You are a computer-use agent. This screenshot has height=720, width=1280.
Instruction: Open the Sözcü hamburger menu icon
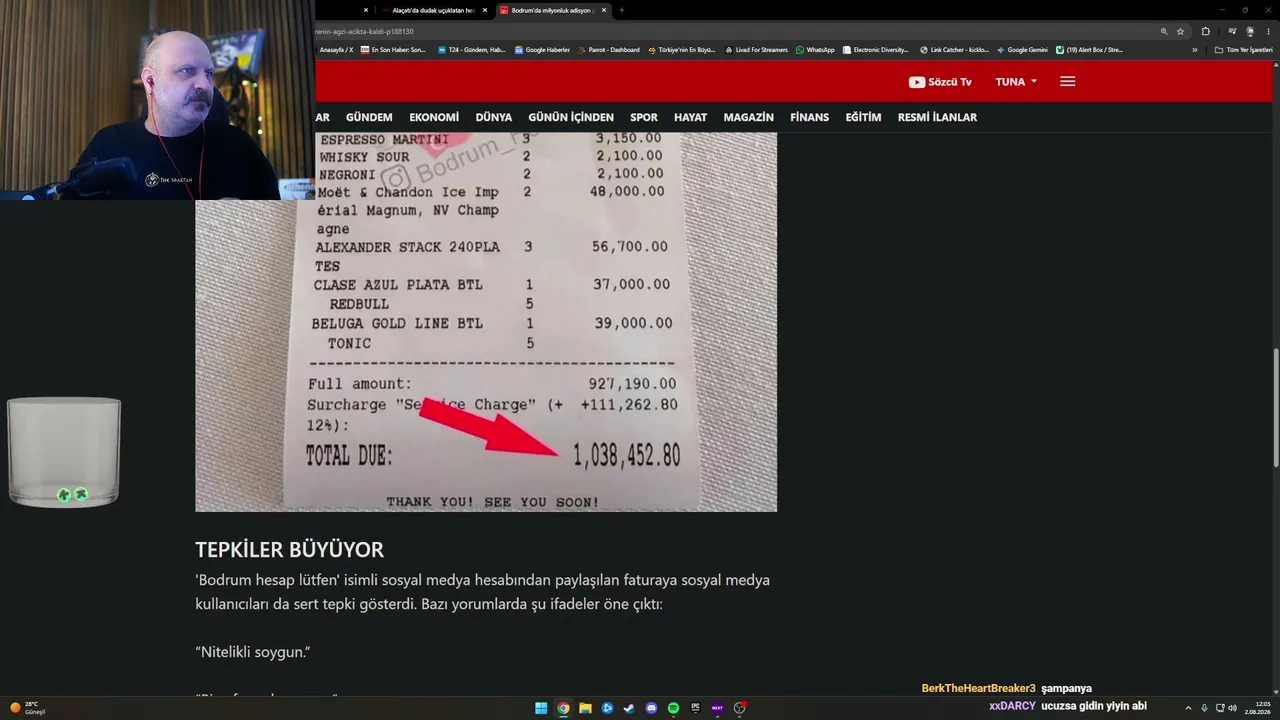[1067, 82]
